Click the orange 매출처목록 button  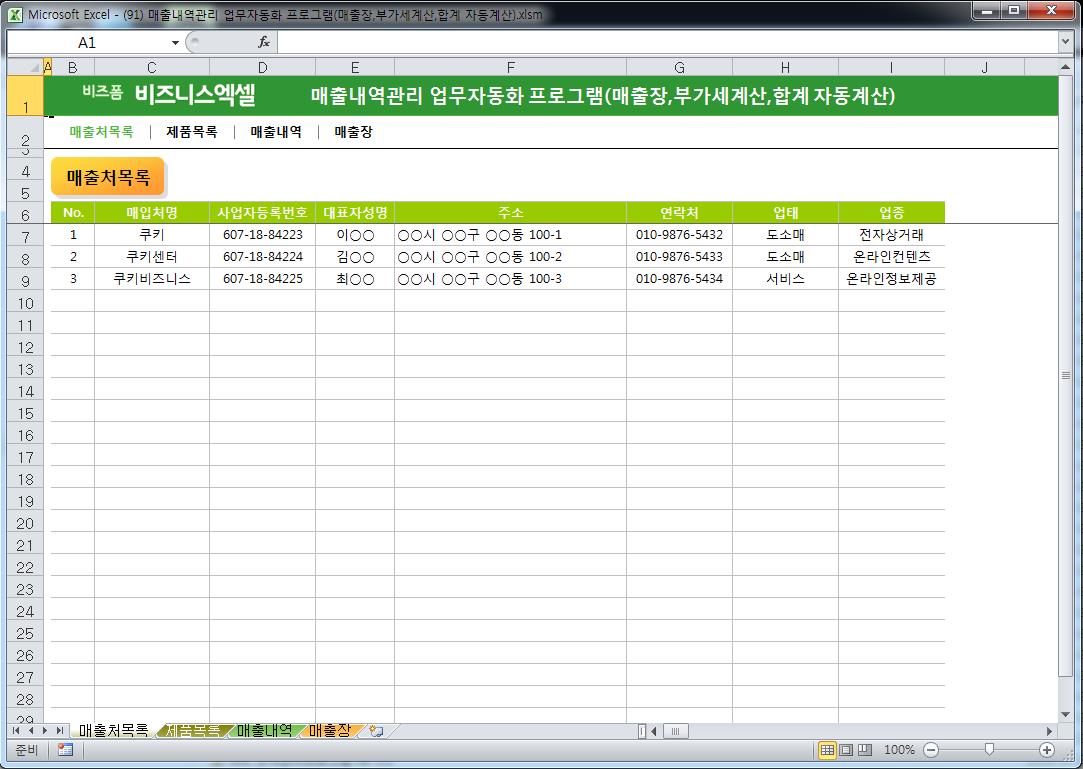tap(108, 178)
